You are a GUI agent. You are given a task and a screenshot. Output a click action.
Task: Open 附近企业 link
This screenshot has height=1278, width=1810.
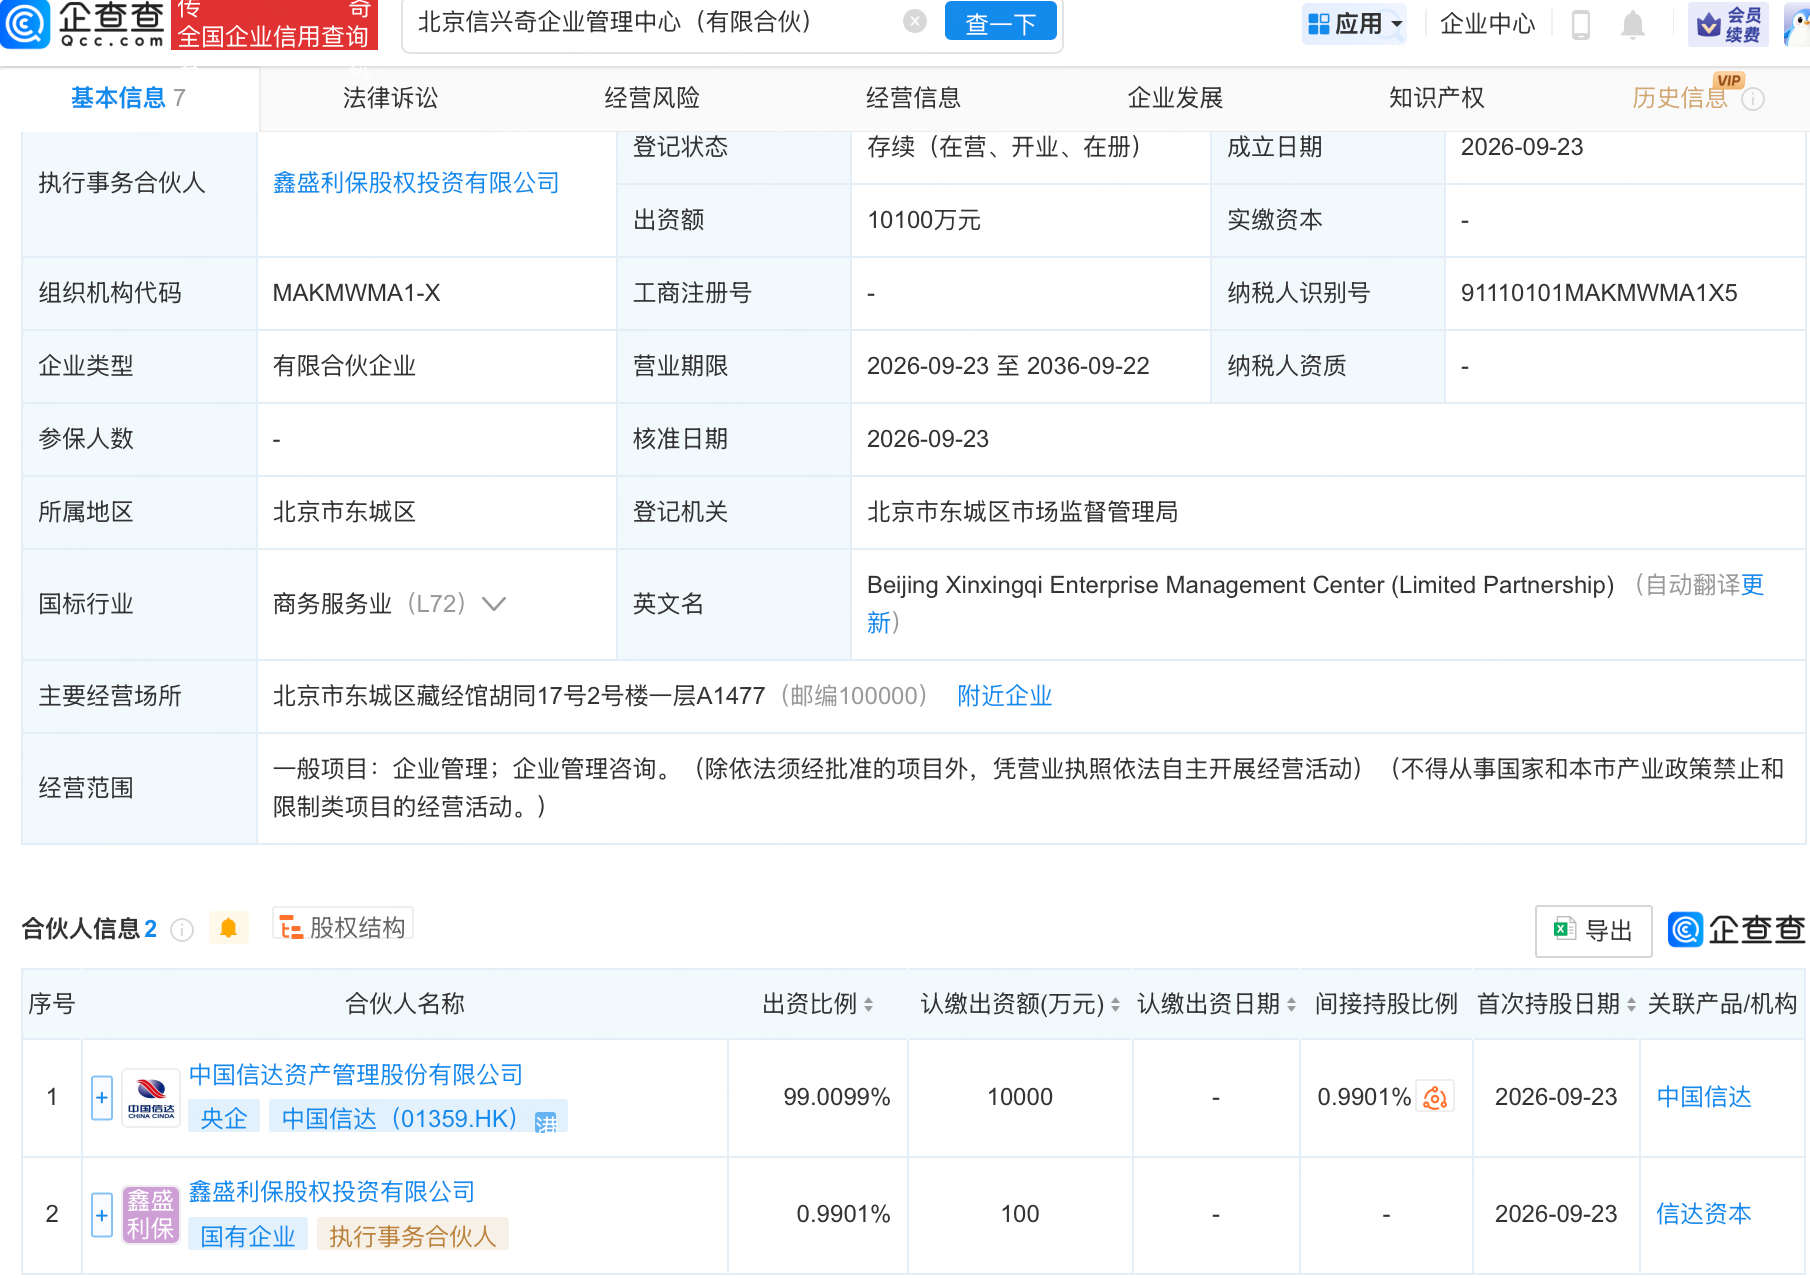1004,696
